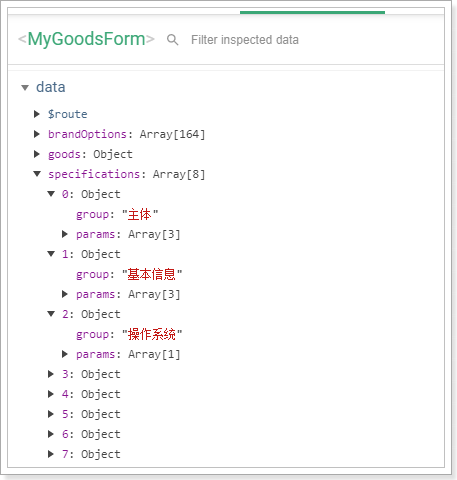Expand the goods Object arrow
Viewport: 457px width, 480px height.
[37, 154]
